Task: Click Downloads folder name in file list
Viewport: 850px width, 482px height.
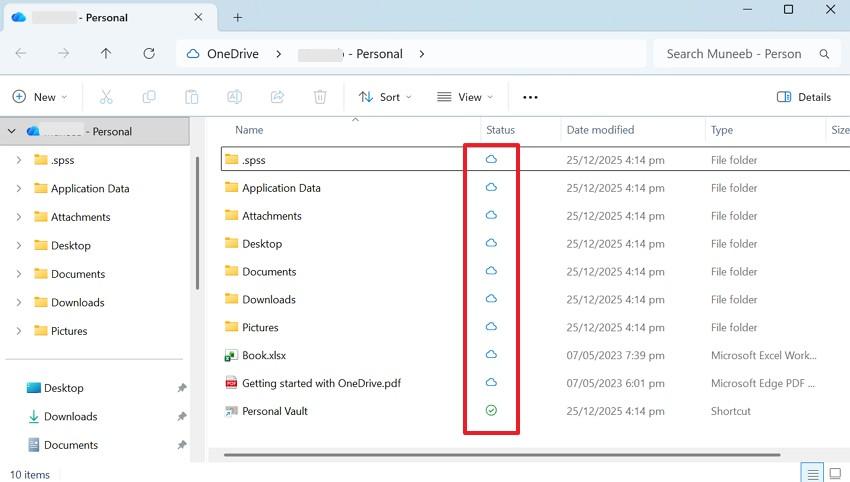Action: click(269, 299)
